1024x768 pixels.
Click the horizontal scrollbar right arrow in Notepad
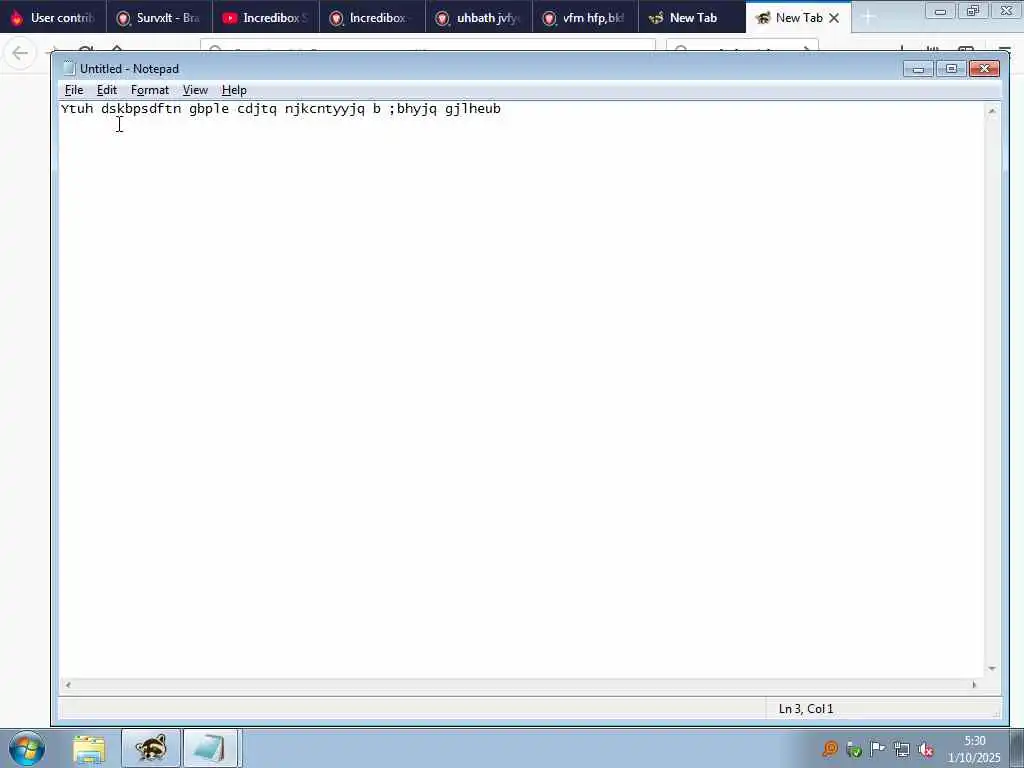(x=974, y=685)
